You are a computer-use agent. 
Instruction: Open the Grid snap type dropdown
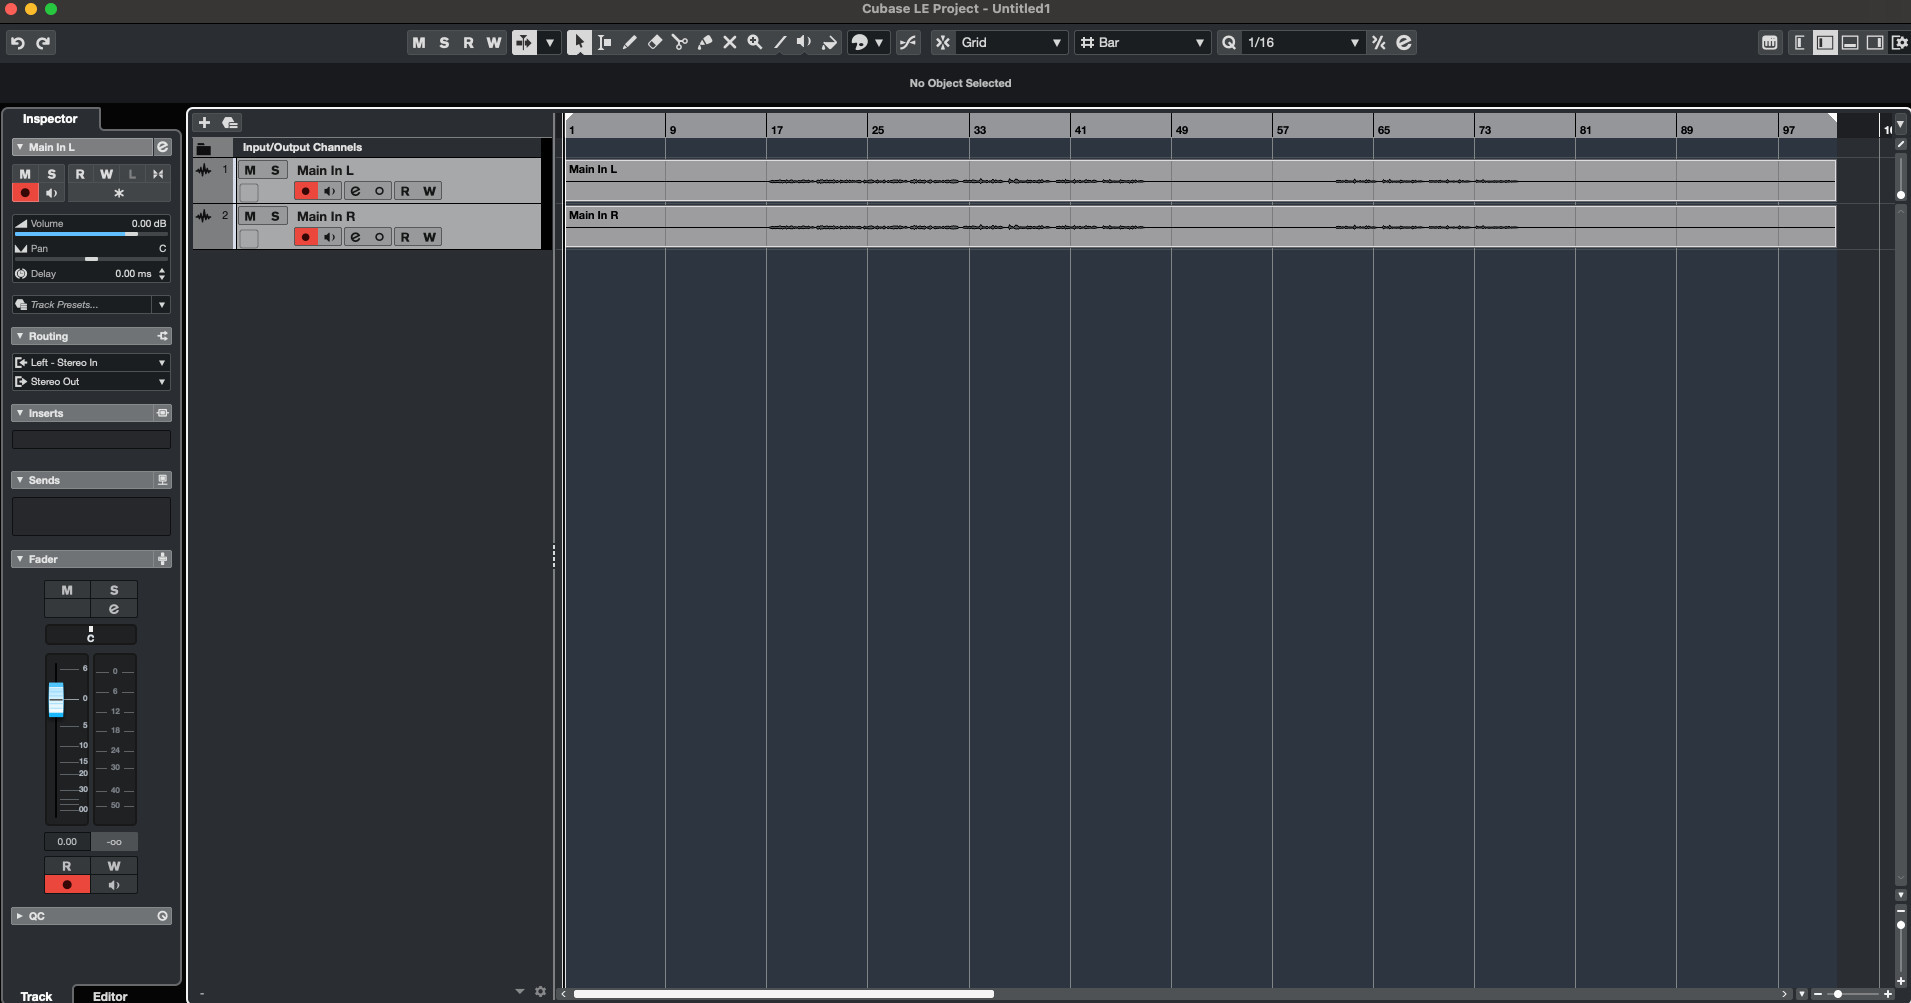pos(1010,42)
